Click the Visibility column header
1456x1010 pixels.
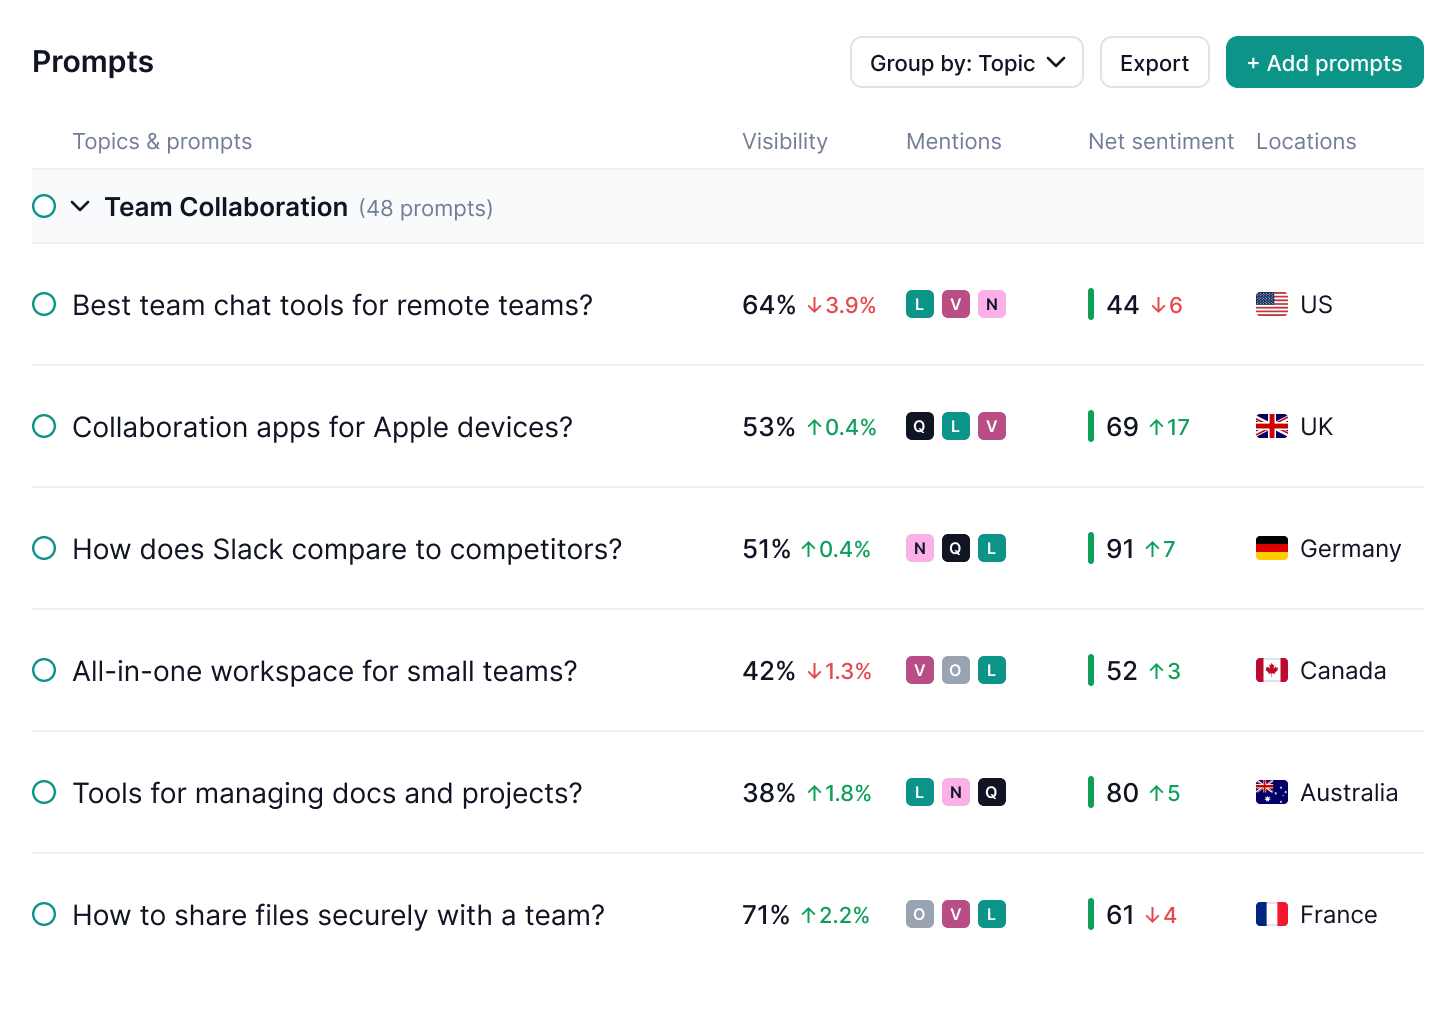785,141
